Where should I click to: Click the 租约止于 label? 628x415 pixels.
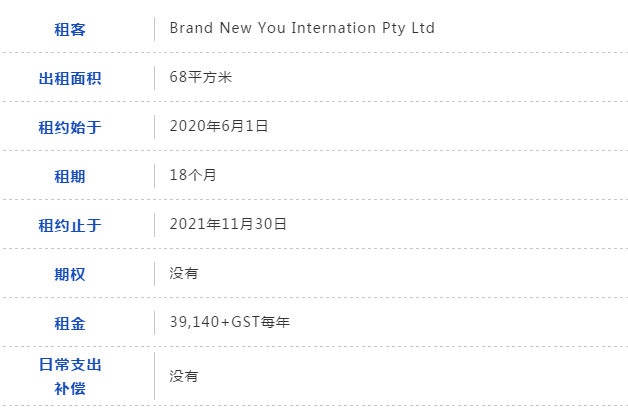[x=70, y=226]
